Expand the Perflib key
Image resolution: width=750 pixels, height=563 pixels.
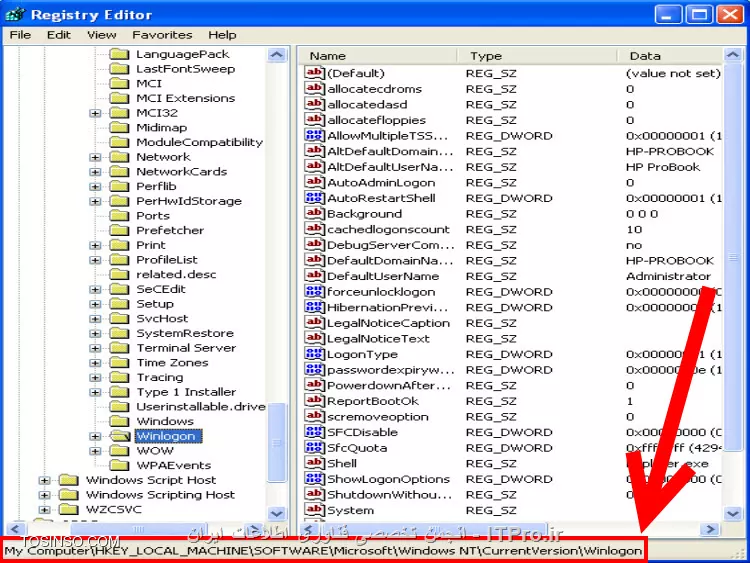pos(95,186)
